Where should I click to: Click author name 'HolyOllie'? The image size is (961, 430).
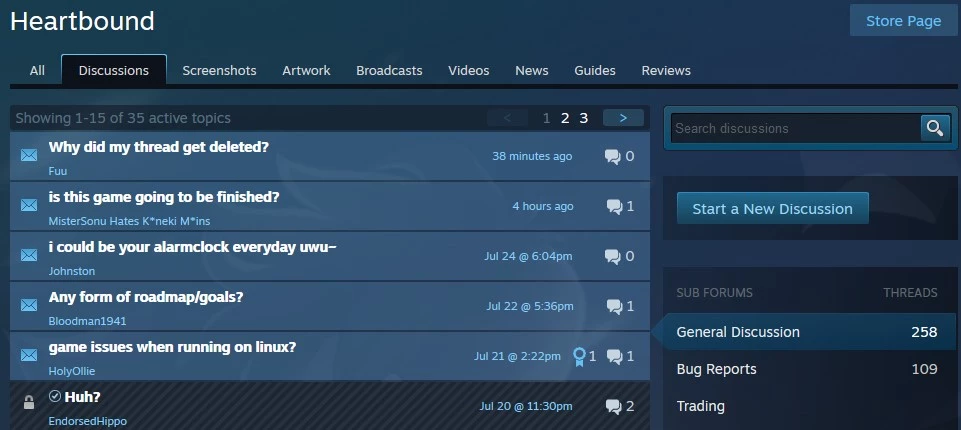[72, 371]
